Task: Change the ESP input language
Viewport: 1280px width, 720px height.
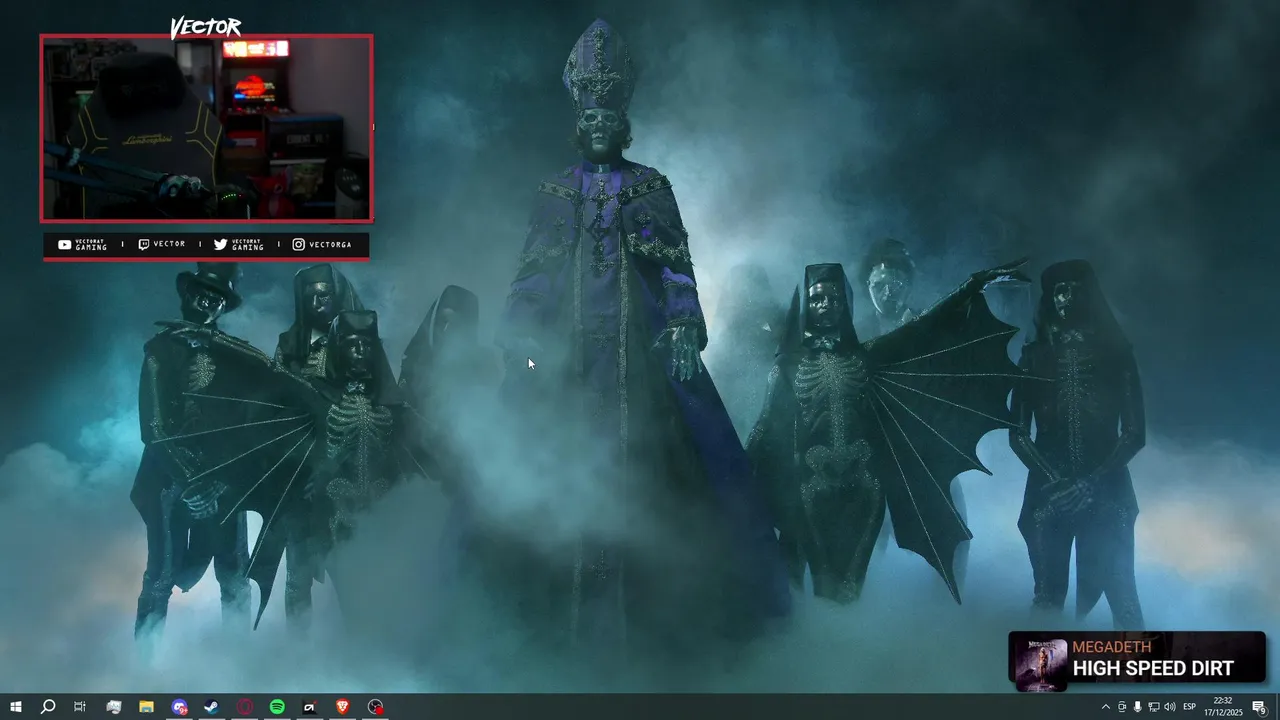Action: point(1189,707)
